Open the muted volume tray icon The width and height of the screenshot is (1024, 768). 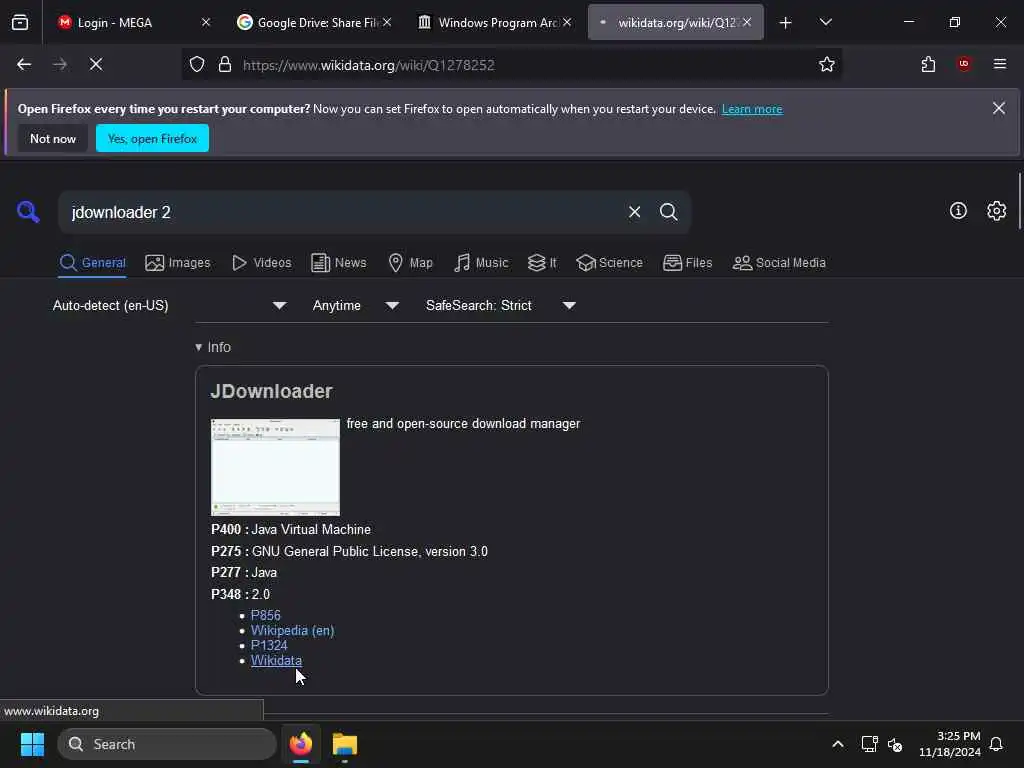point(895,744)
